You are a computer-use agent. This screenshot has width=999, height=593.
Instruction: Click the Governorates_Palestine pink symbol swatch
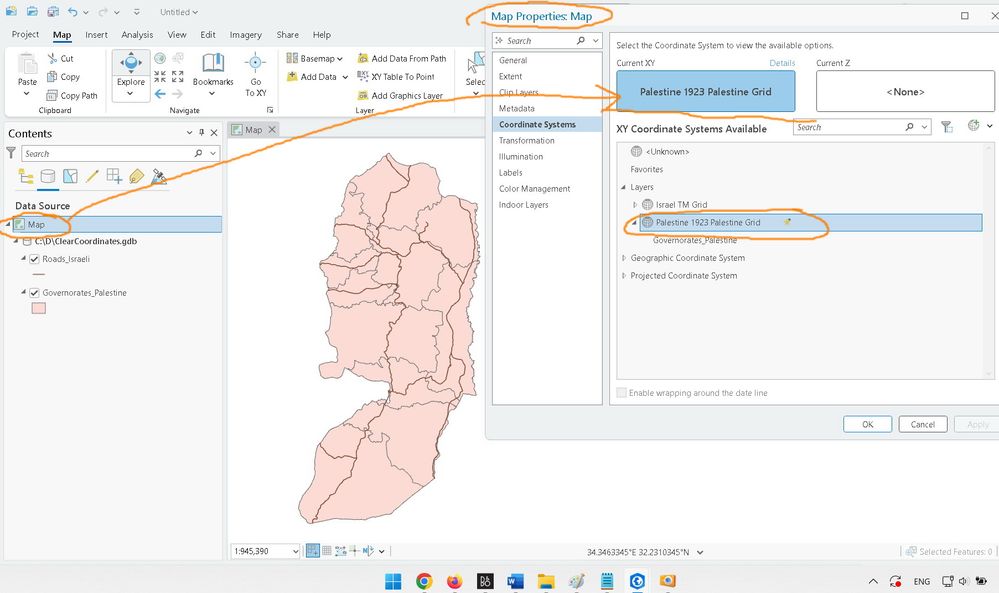click(39, 308)
